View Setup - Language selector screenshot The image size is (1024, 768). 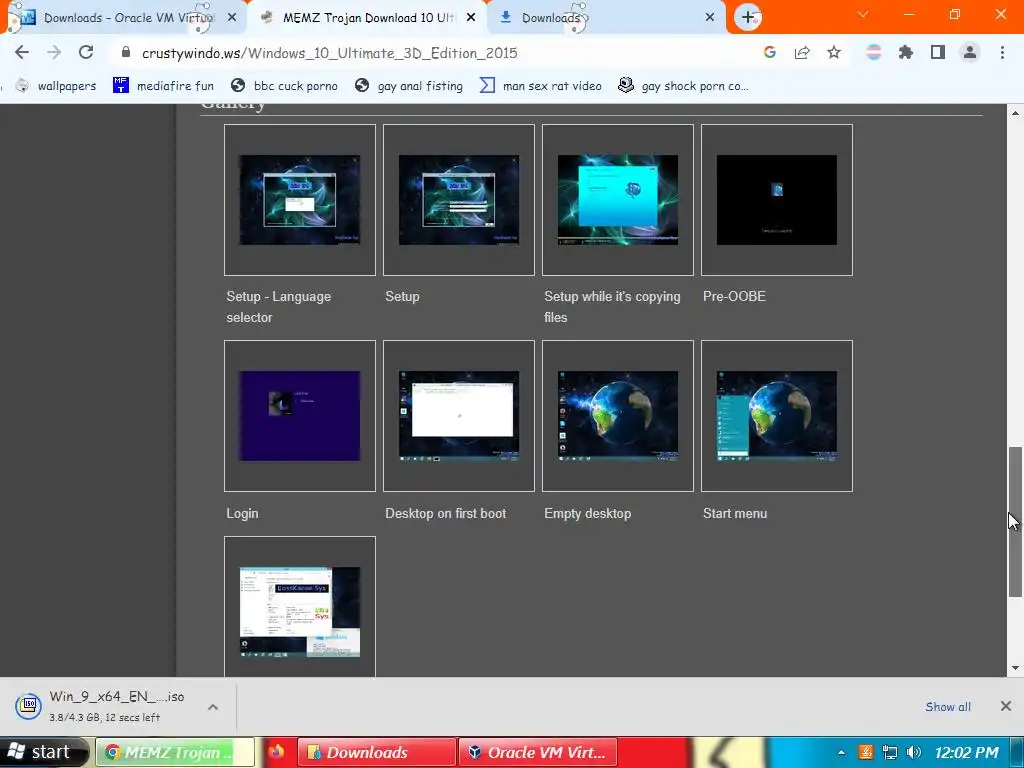300,200
